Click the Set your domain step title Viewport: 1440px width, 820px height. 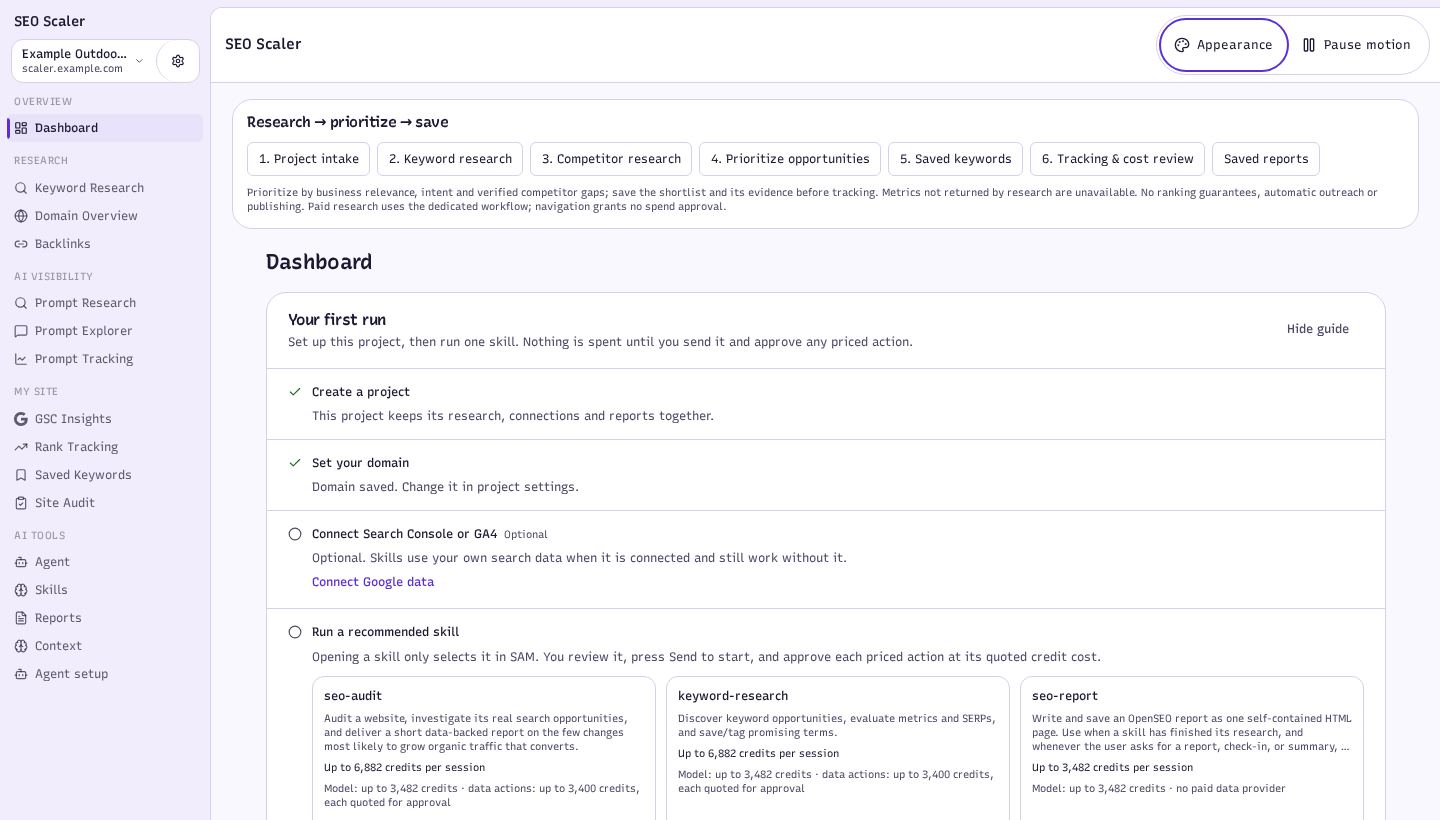point(360,463)
